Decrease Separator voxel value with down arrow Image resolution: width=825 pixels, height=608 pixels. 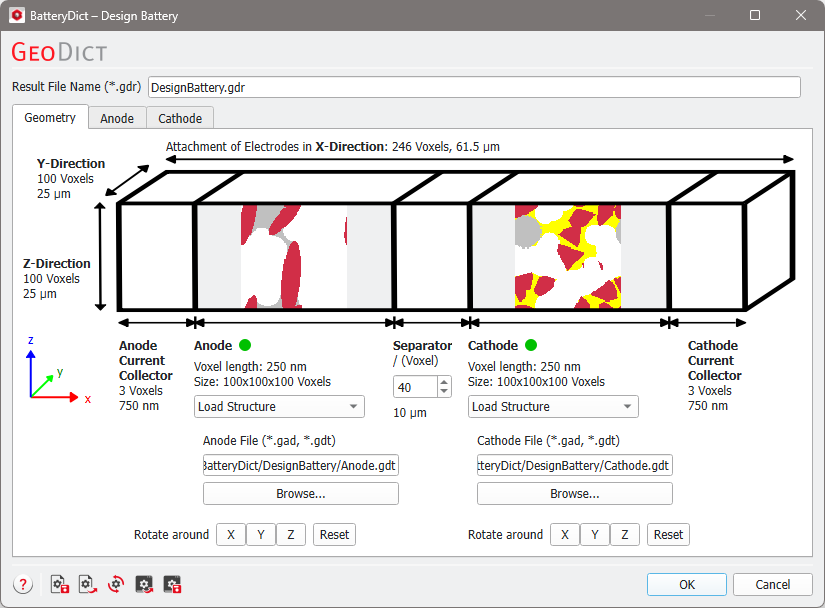click(444, 392)
